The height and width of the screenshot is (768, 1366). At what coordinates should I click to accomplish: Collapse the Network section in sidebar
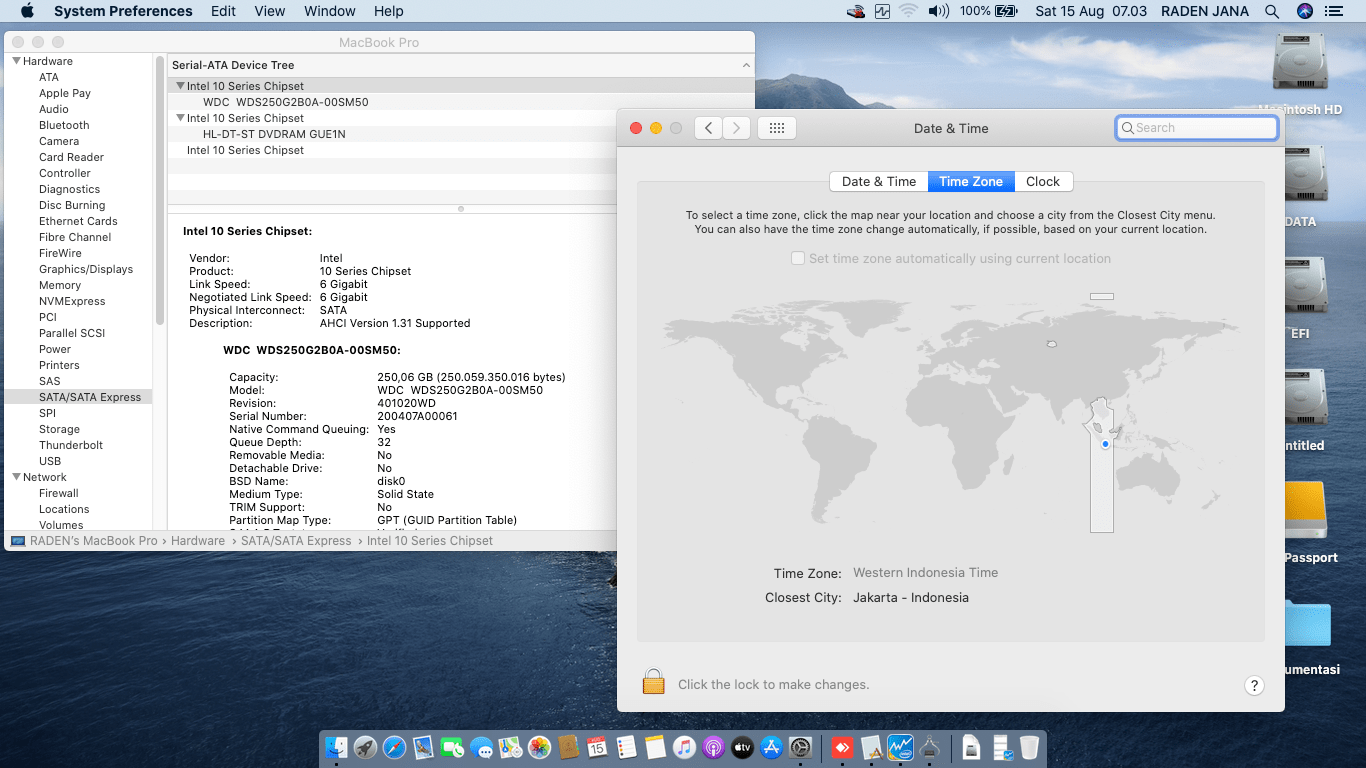pos(16,477)
